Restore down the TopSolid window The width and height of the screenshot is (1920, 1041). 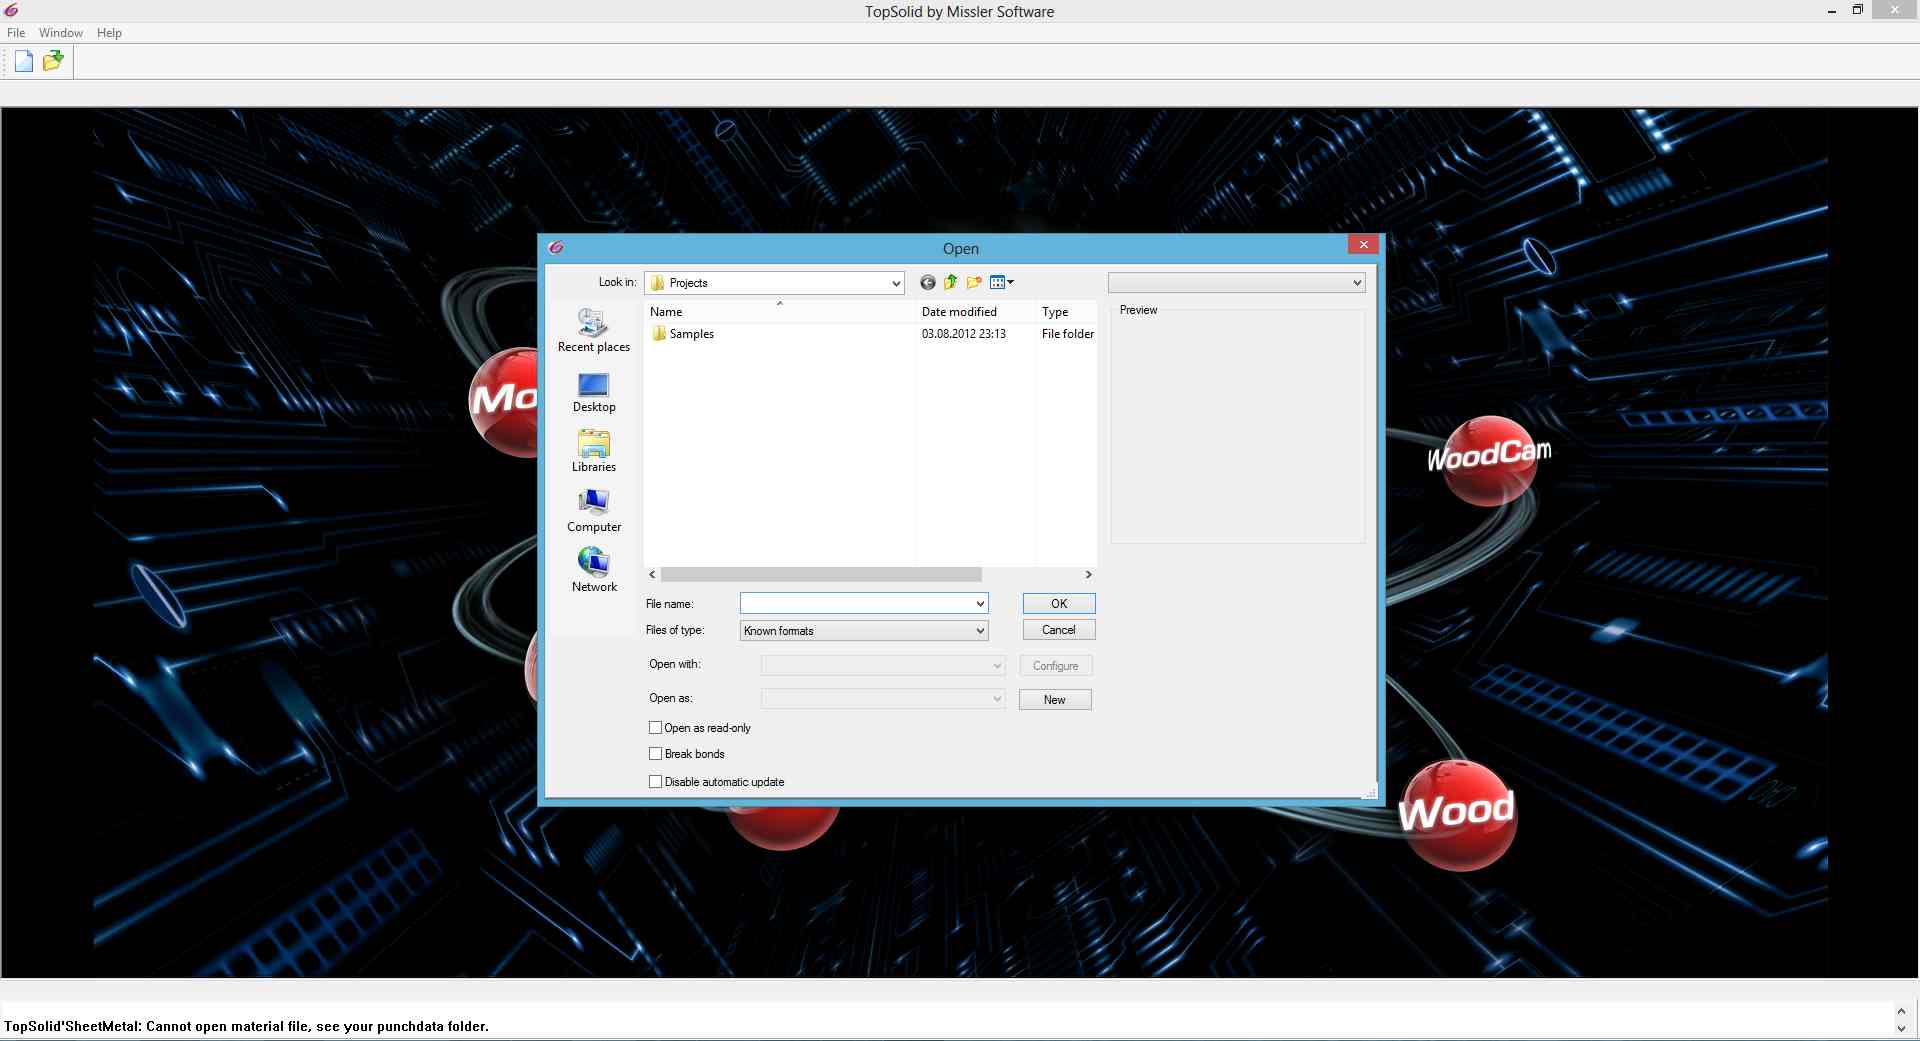[x=1857, y=10]
